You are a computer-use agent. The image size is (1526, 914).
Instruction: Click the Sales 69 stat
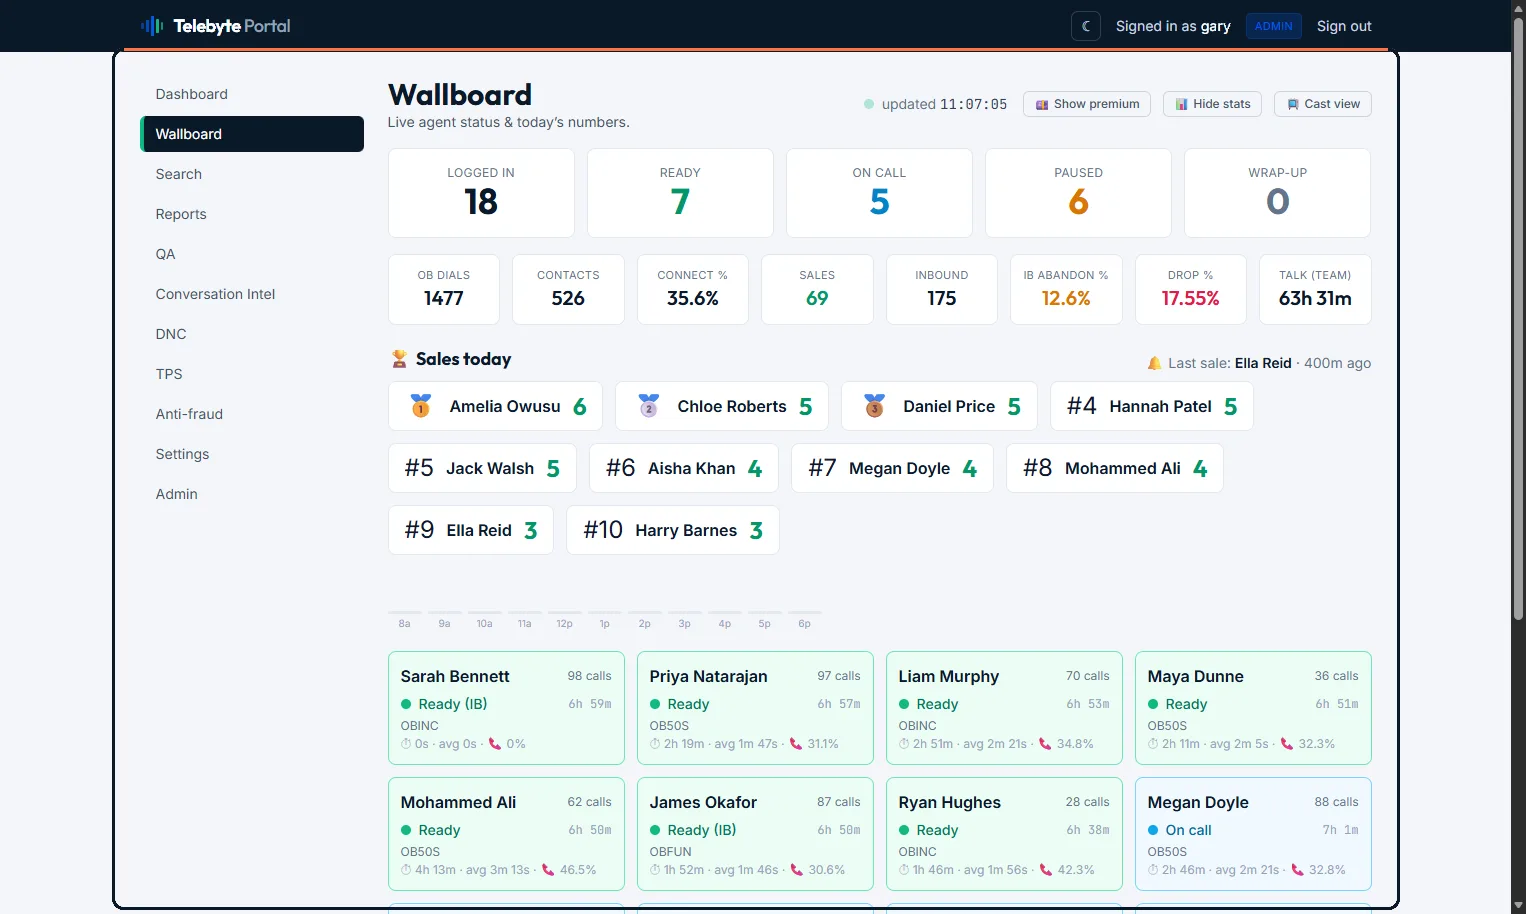tap(817, 289)
